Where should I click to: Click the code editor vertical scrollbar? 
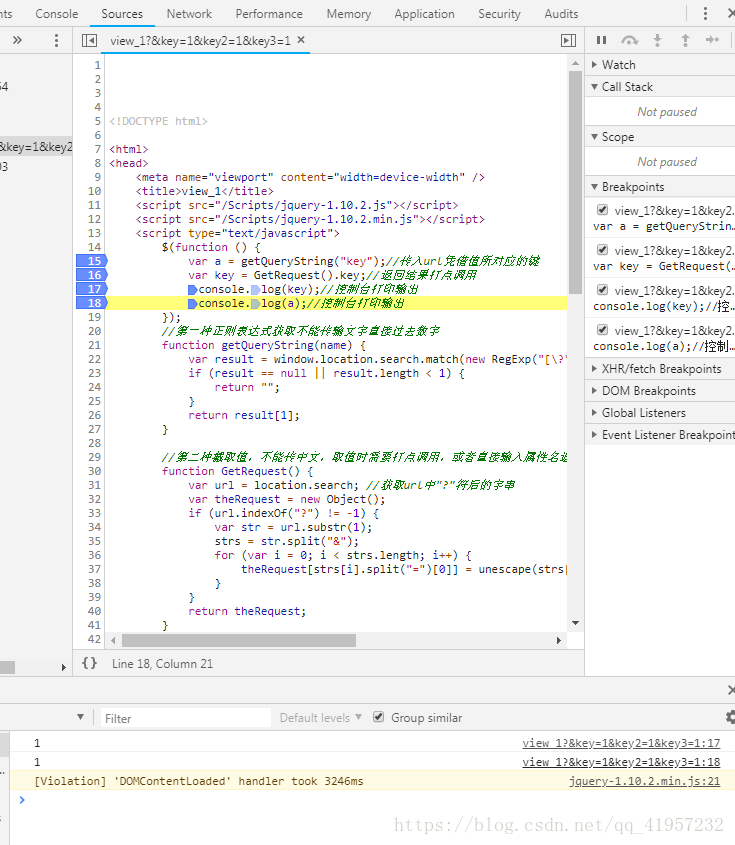[x=575, y=183]
